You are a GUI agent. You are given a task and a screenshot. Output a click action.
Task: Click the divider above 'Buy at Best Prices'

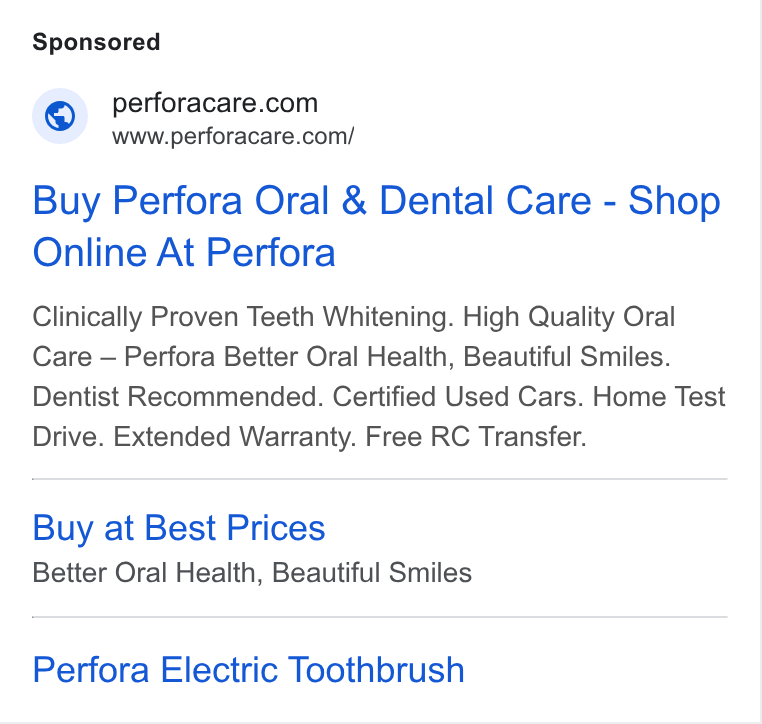tap(380, 479)
